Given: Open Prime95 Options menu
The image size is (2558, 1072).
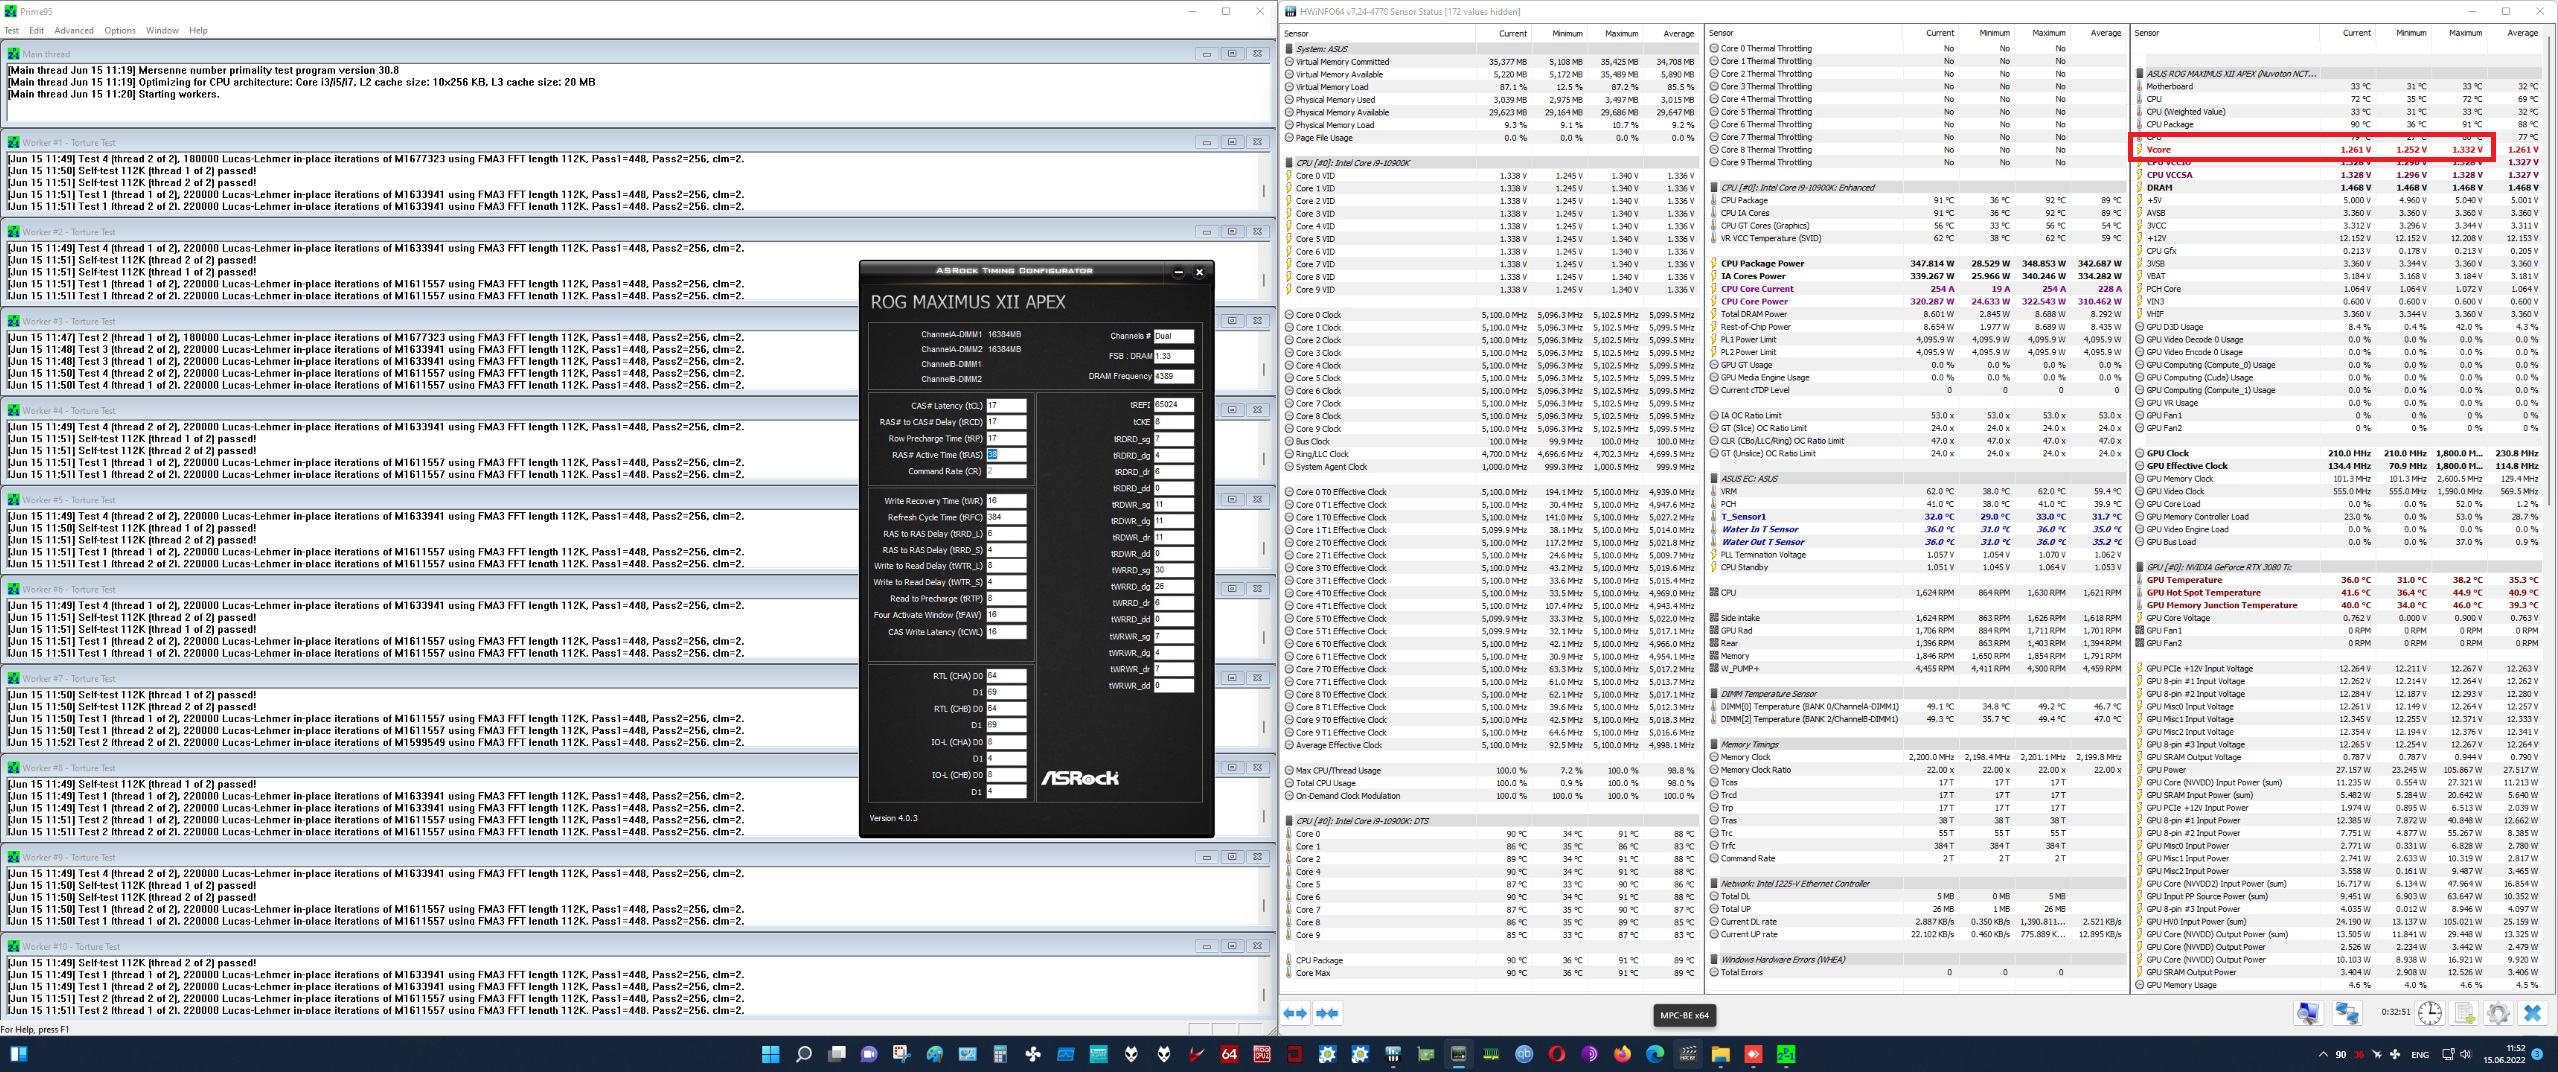Looking at the screenshot, I should click(x=120, y=30).
